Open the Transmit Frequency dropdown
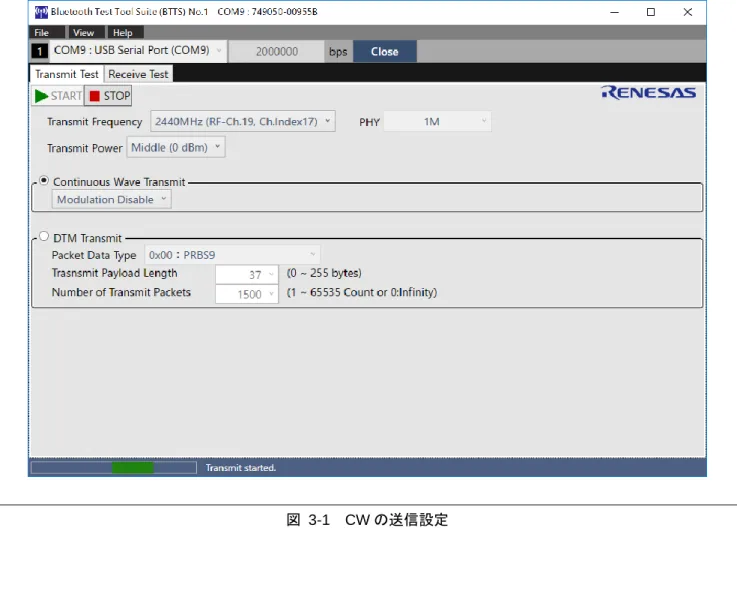 point(243,121)
